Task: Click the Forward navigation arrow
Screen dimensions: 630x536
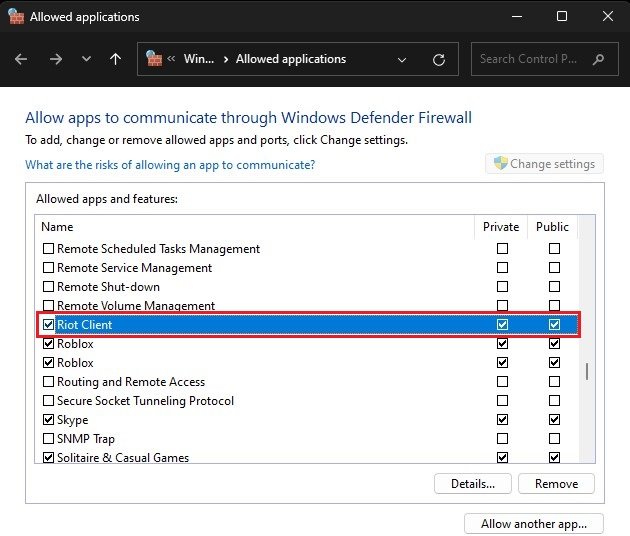Action: 55,59
